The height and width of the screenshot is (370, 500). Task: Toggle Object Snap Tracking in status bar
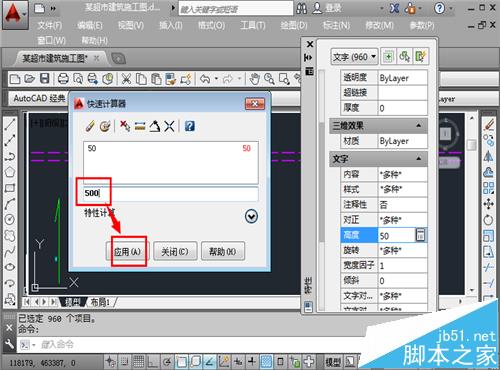click(x=210, y=361)
